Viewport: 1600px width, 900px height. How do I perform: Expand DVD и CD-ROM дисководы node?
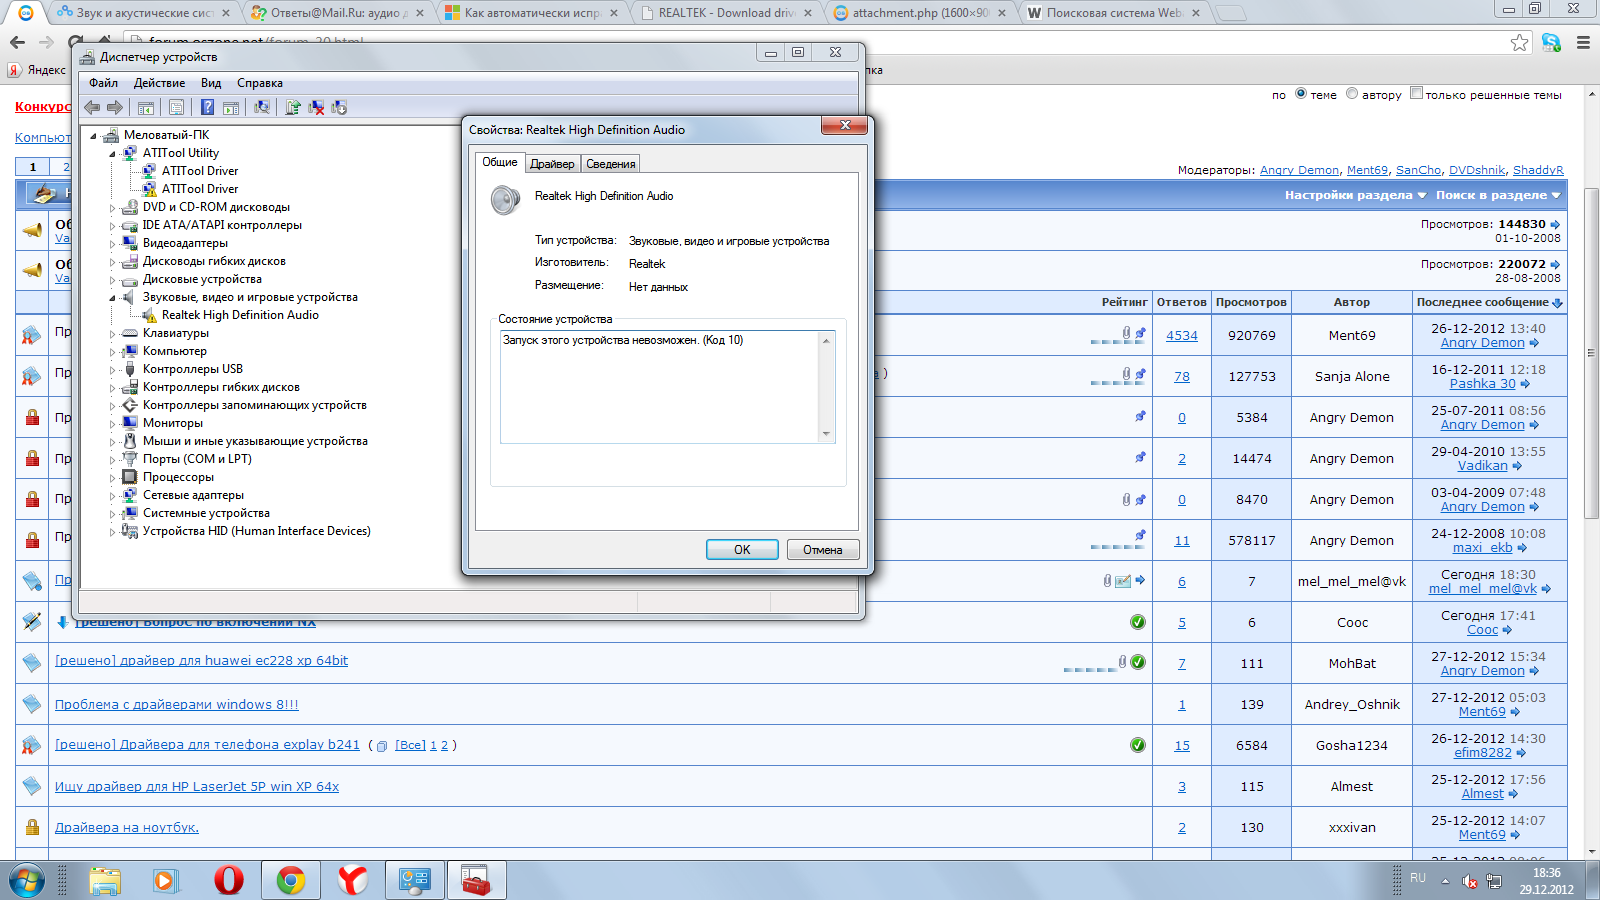[x=112, y=208]
